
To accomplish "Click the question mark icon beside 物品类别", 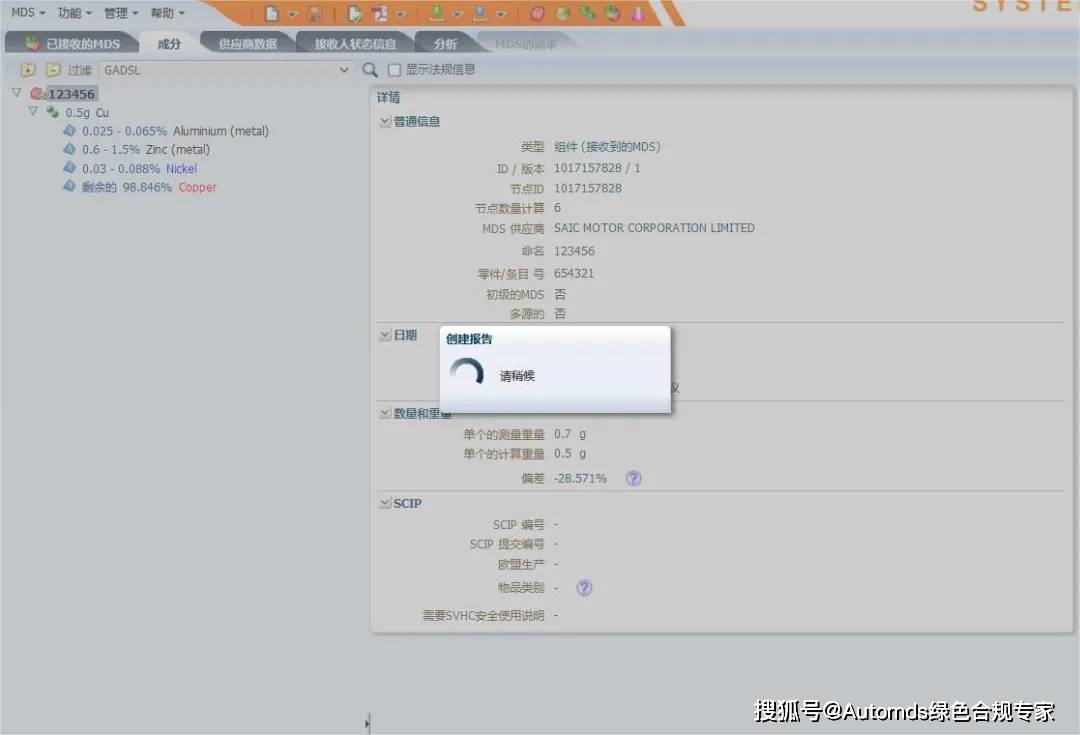I will click(583, 588).
